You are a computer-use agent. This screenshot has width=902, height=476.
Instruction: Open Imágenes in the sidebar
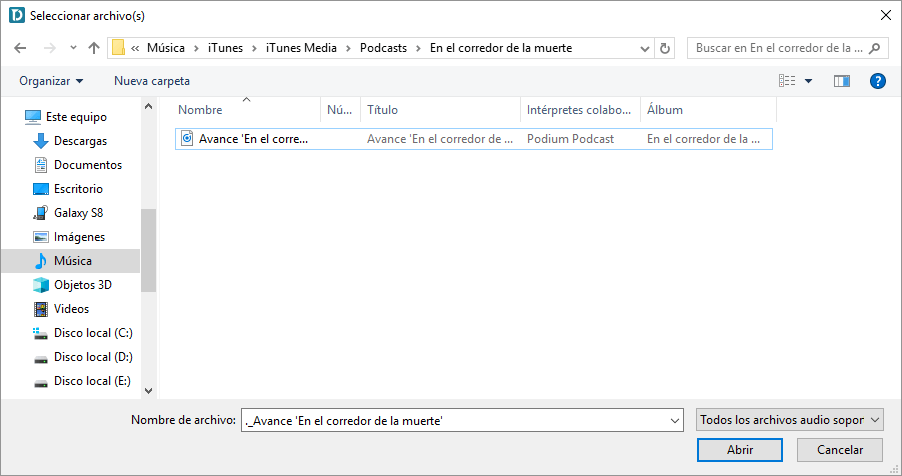(79, 237)
